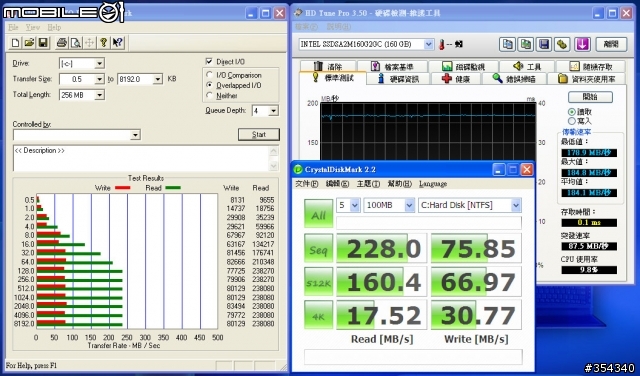Click the purple down-arrow icon in HD Tune

(x=582, y=44)
